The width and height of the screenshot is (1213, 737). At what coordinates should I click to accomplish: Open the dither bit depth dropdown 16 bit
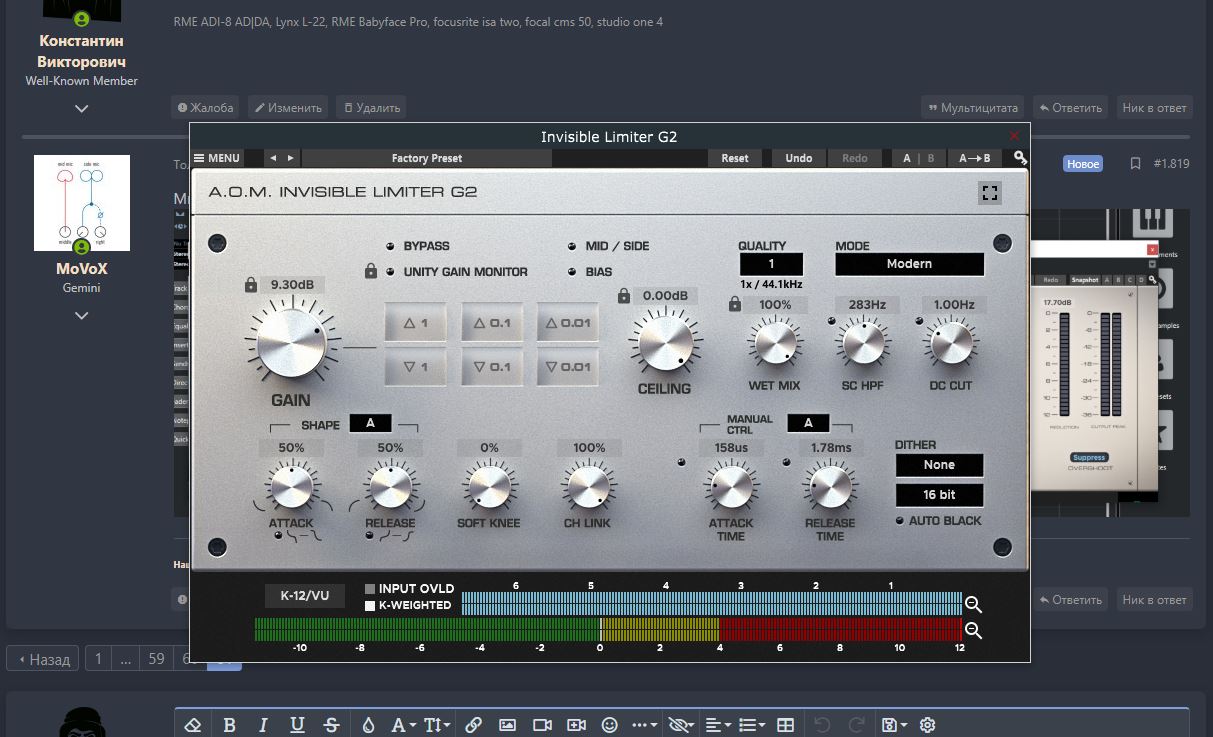click(940, 495)
